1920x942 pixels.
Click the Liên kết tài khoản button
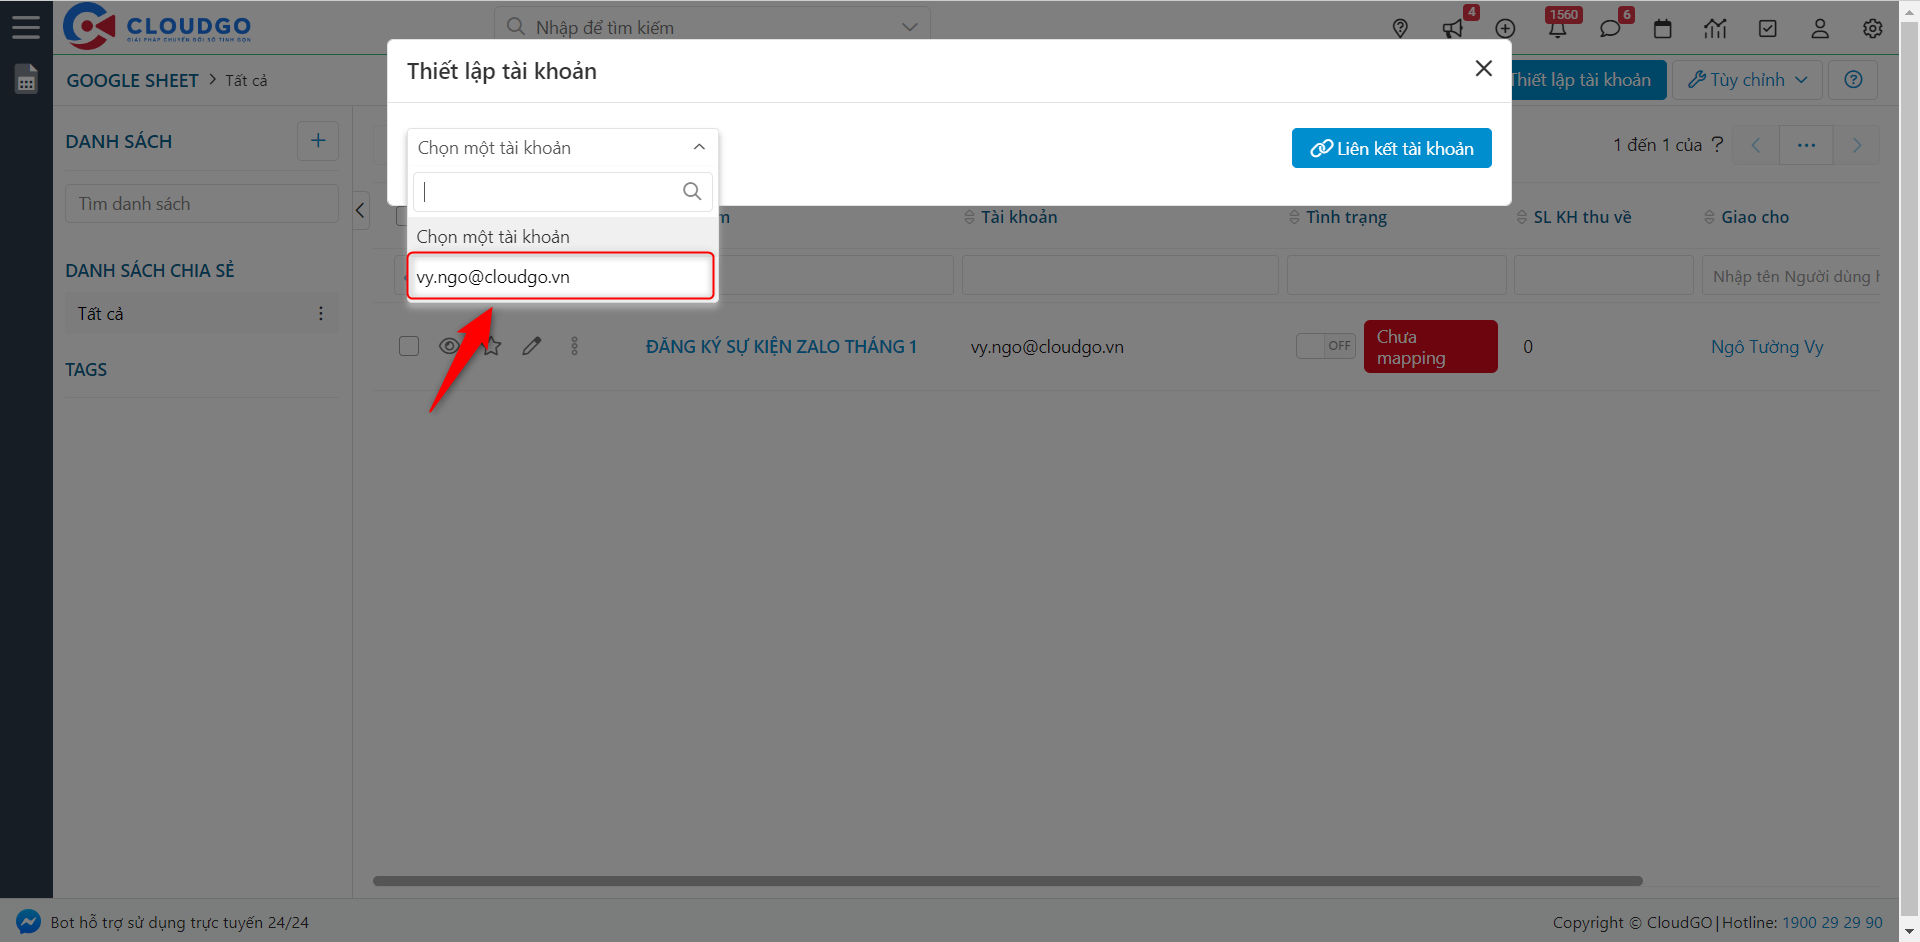(x=1391, y=148)
